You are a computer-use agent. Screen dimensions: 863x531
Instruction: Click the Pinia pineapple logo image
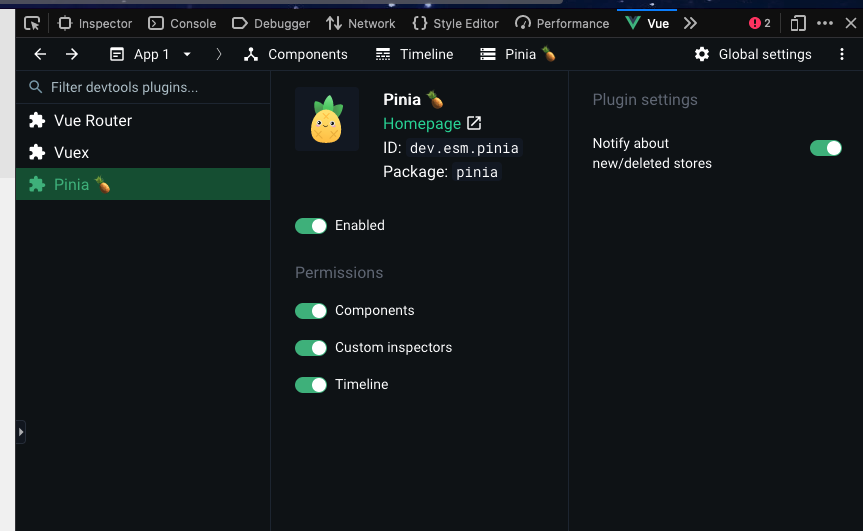click(x=326, y=119)
